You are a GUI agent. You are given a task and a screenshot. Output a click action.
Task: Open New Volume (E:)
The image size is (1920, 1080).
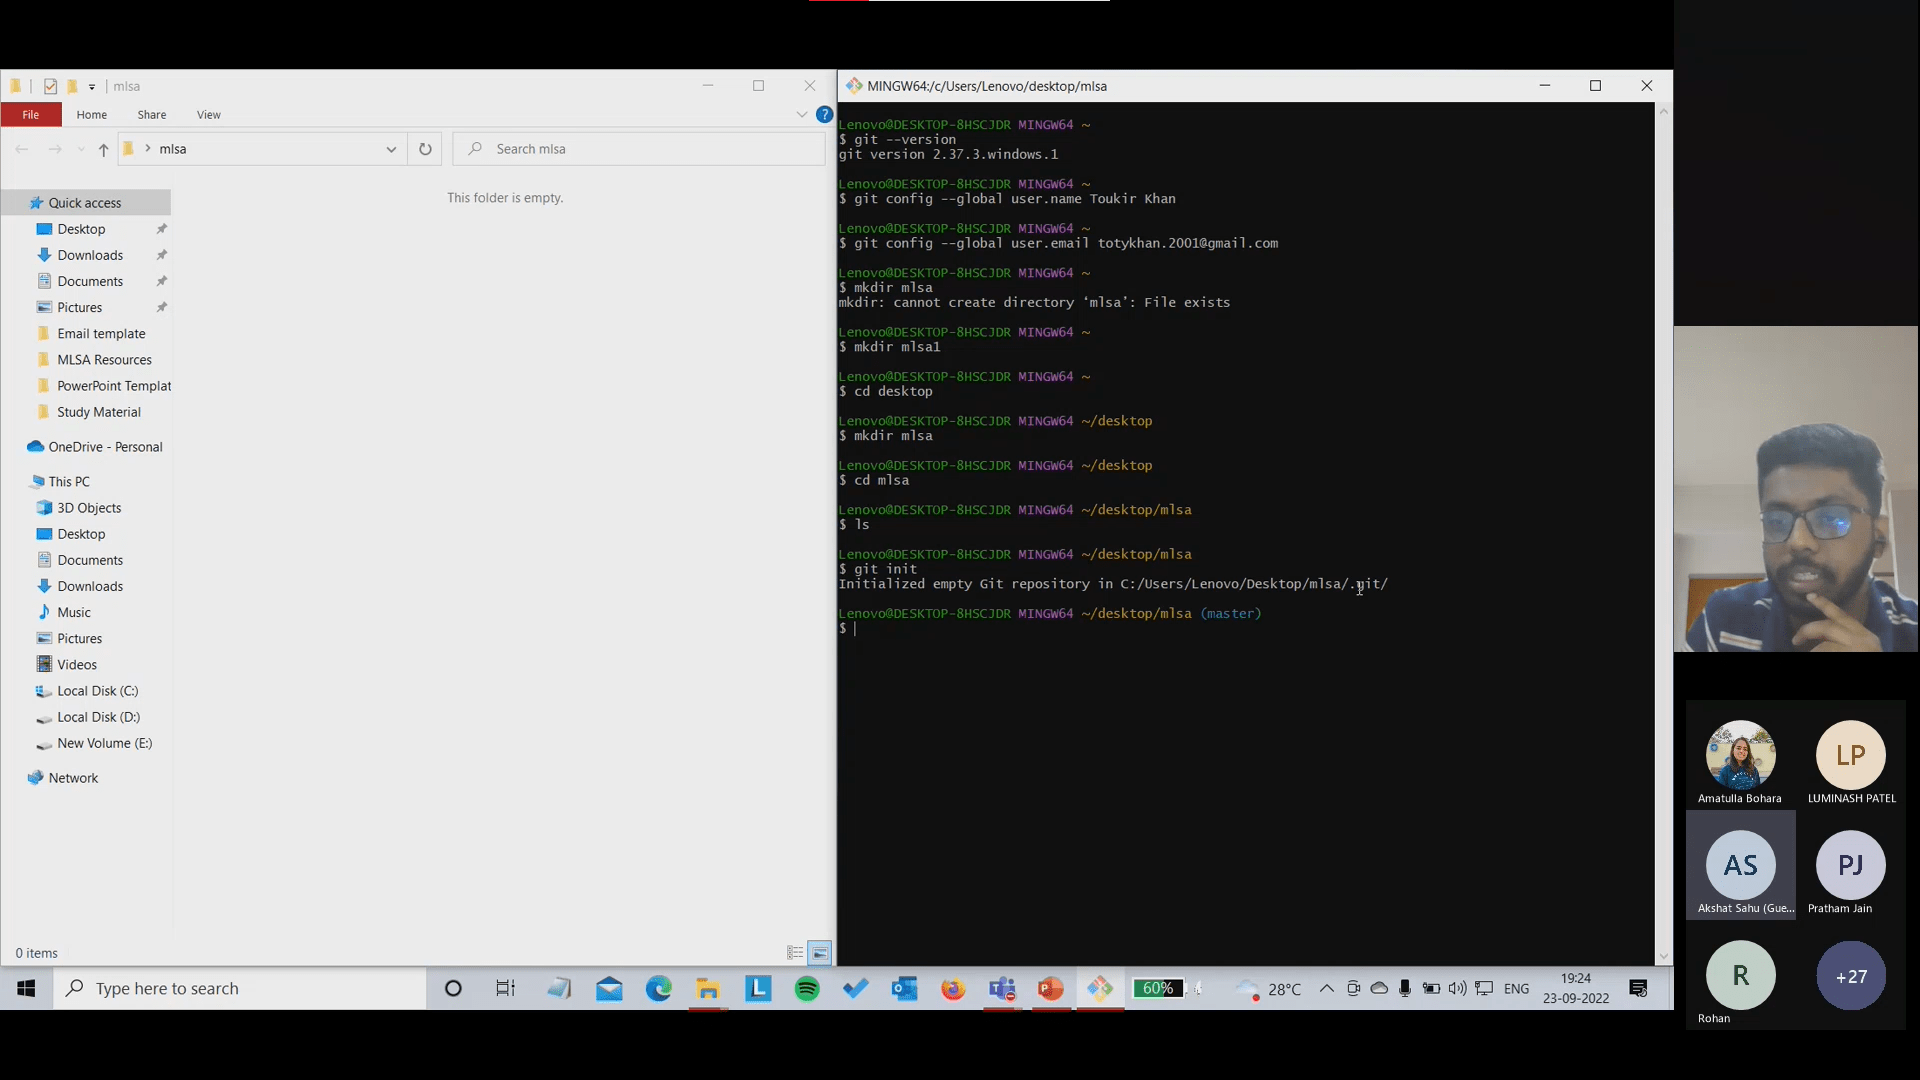[x=104, y=742]
